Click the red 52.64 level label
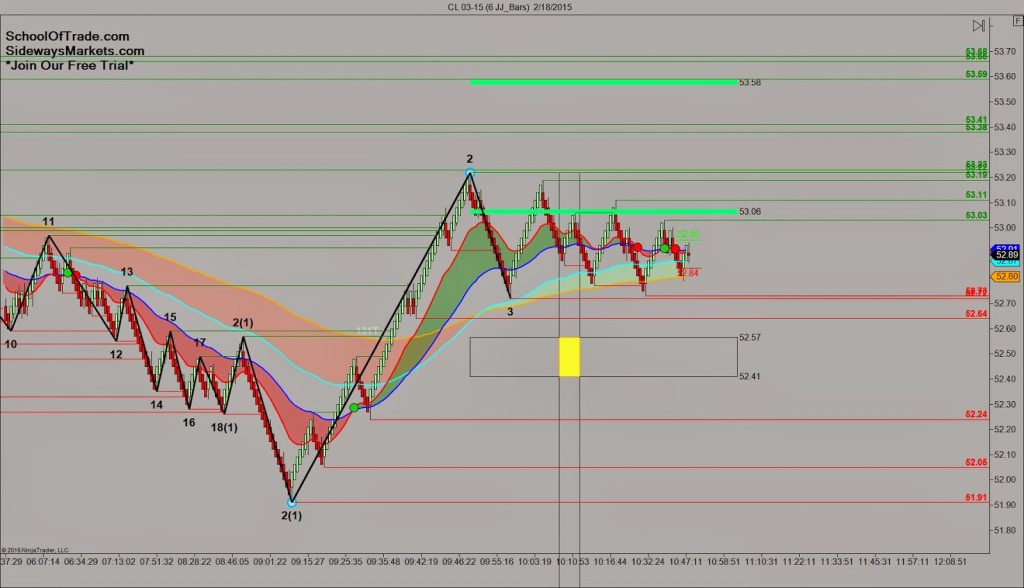 pos(976,314)
